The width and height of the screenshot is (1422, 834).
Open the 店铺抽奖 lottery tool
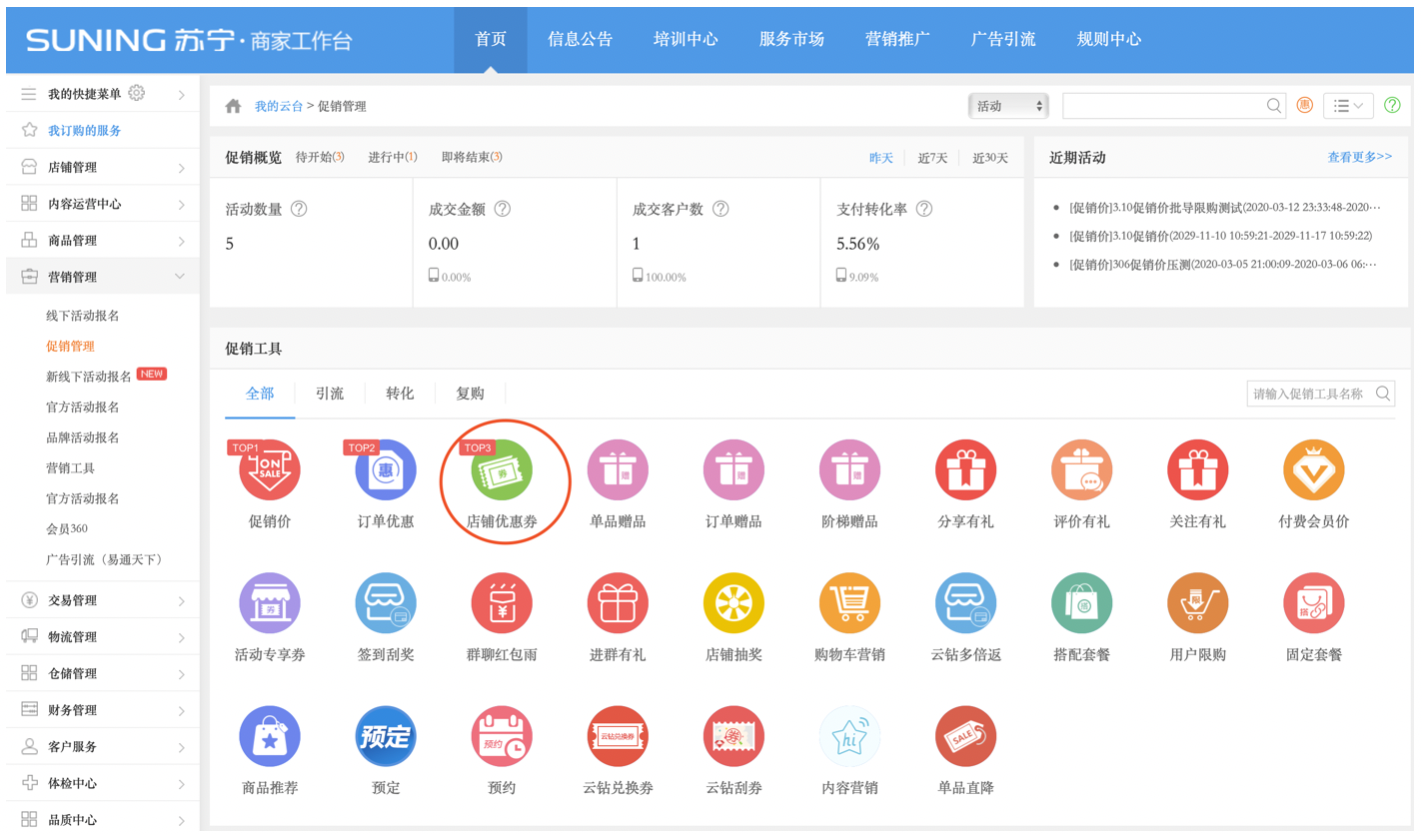coord(734,603)
